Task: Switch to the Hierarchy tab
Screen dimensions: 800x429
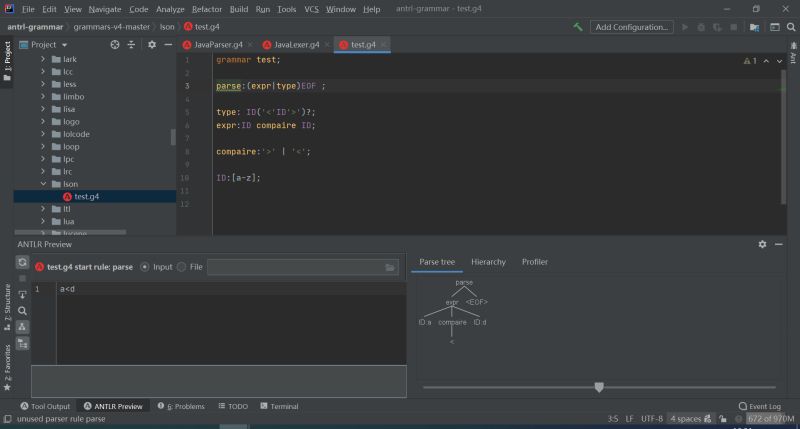Action: 488,262
